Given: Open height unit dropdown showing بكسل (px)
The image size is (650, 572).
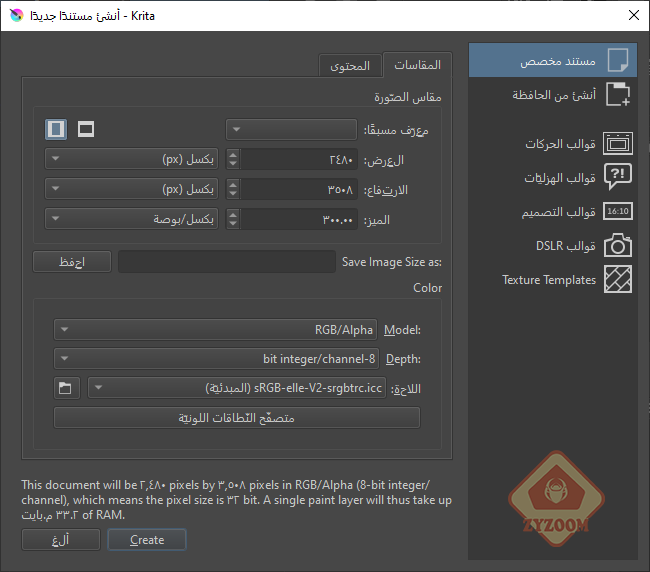Looking at the screenshot, I should coord(131,189).
